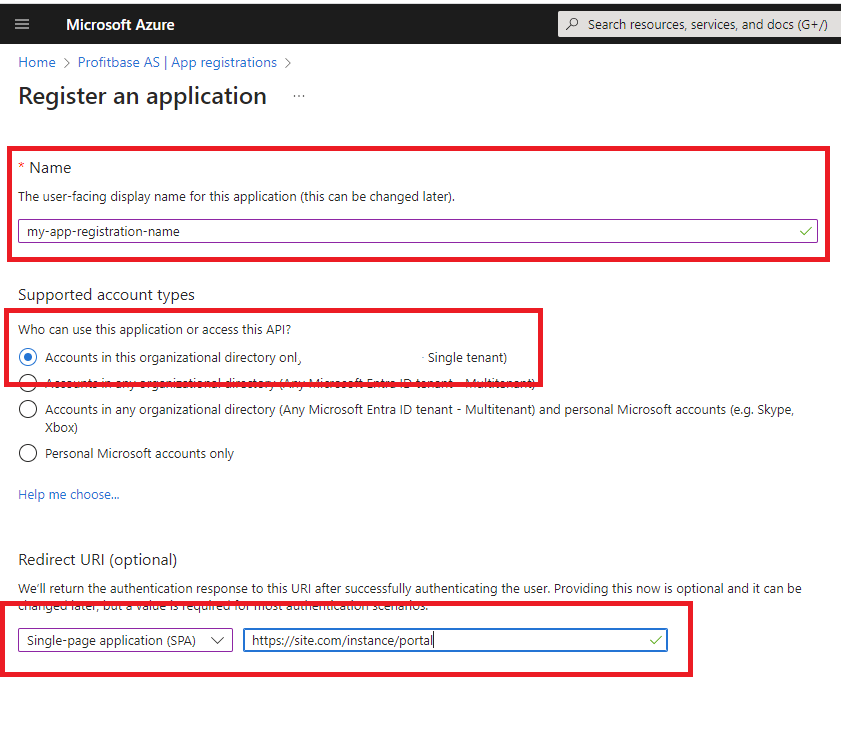Navigate to Profitbase AS | App registrations breadcrumb
The image size is (841, 753).
pos(177,63)
